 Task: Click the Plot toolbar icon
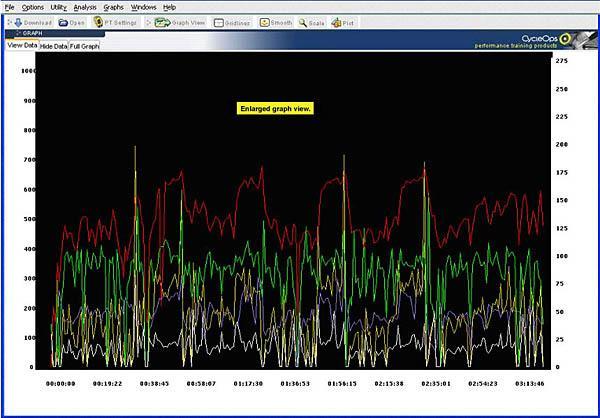coord(343,21)
